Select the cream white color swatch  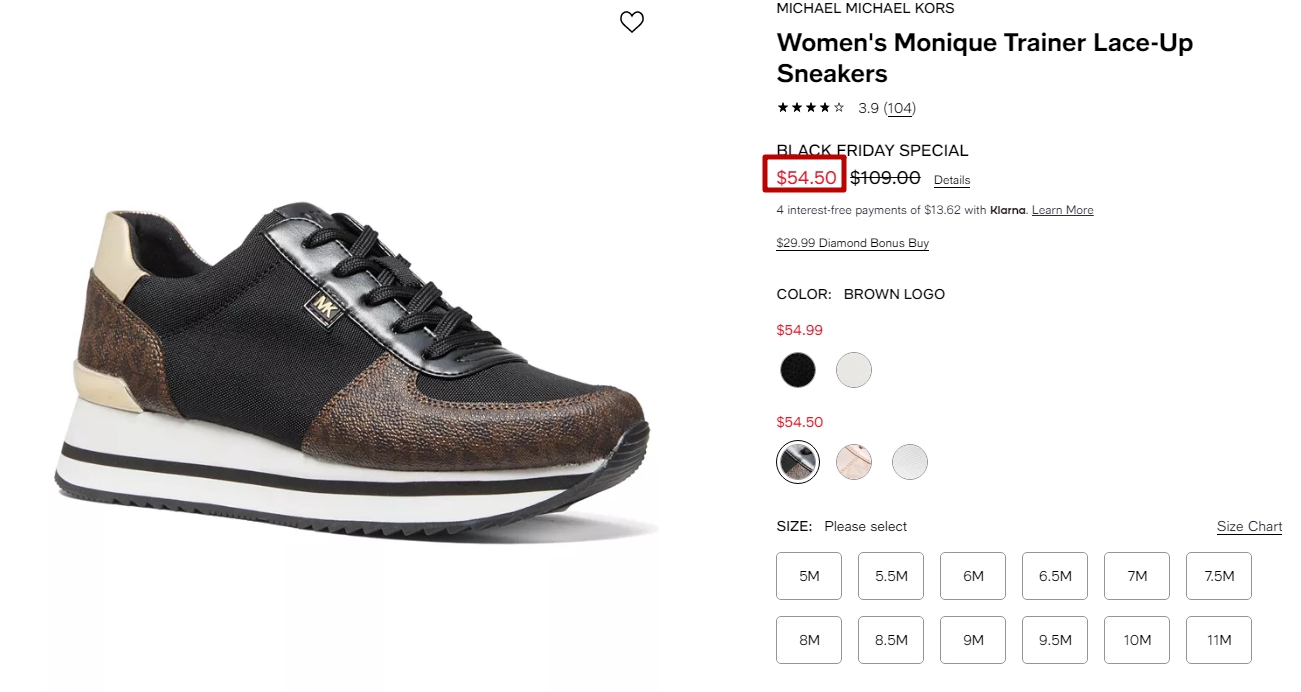point(854,370)
